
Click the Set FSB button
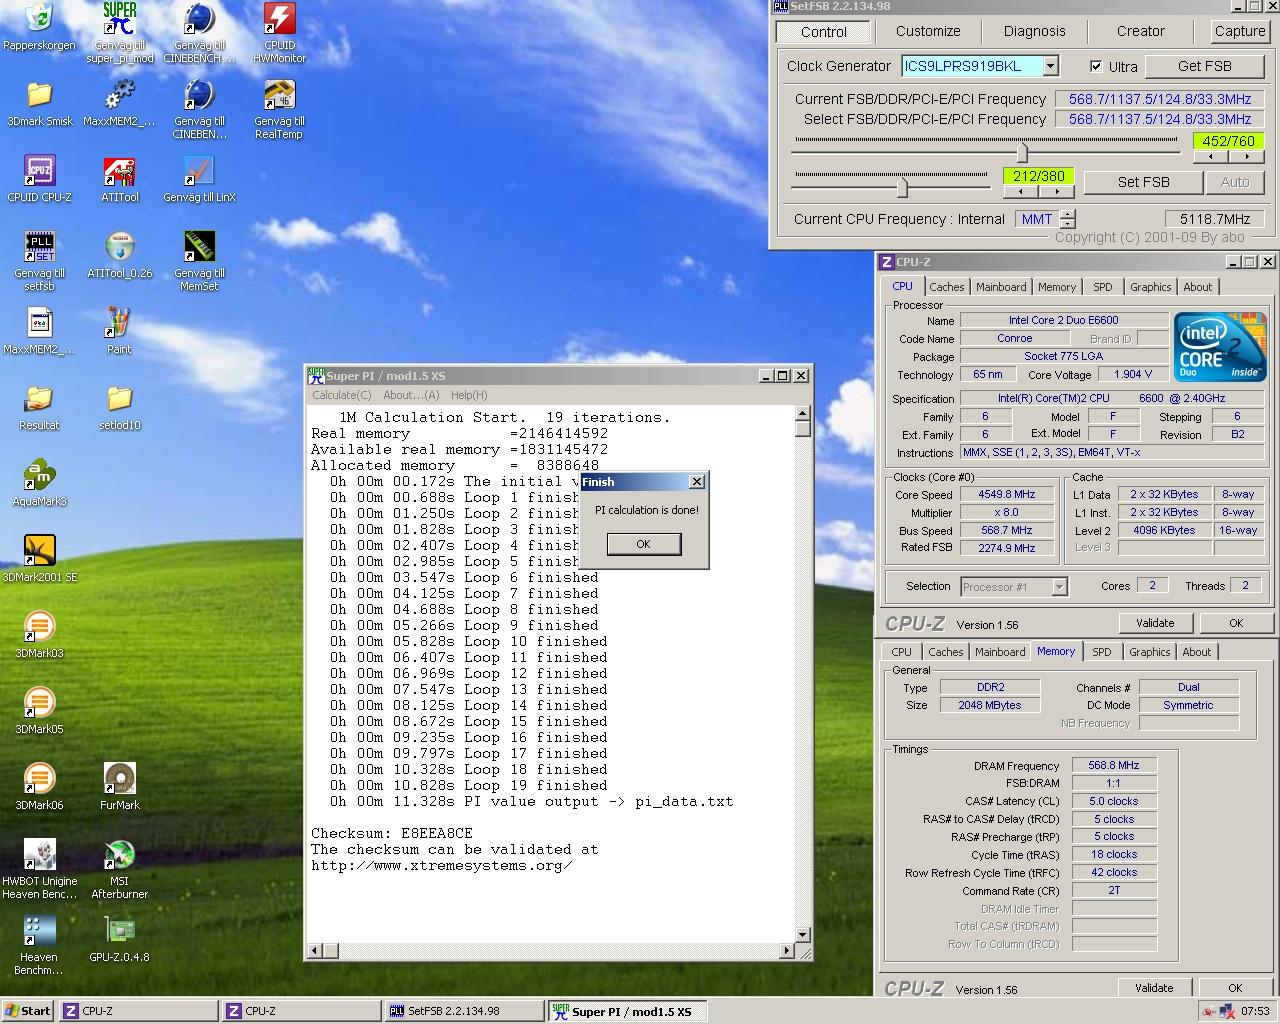pyautogui.click(x=1143, y=182)
